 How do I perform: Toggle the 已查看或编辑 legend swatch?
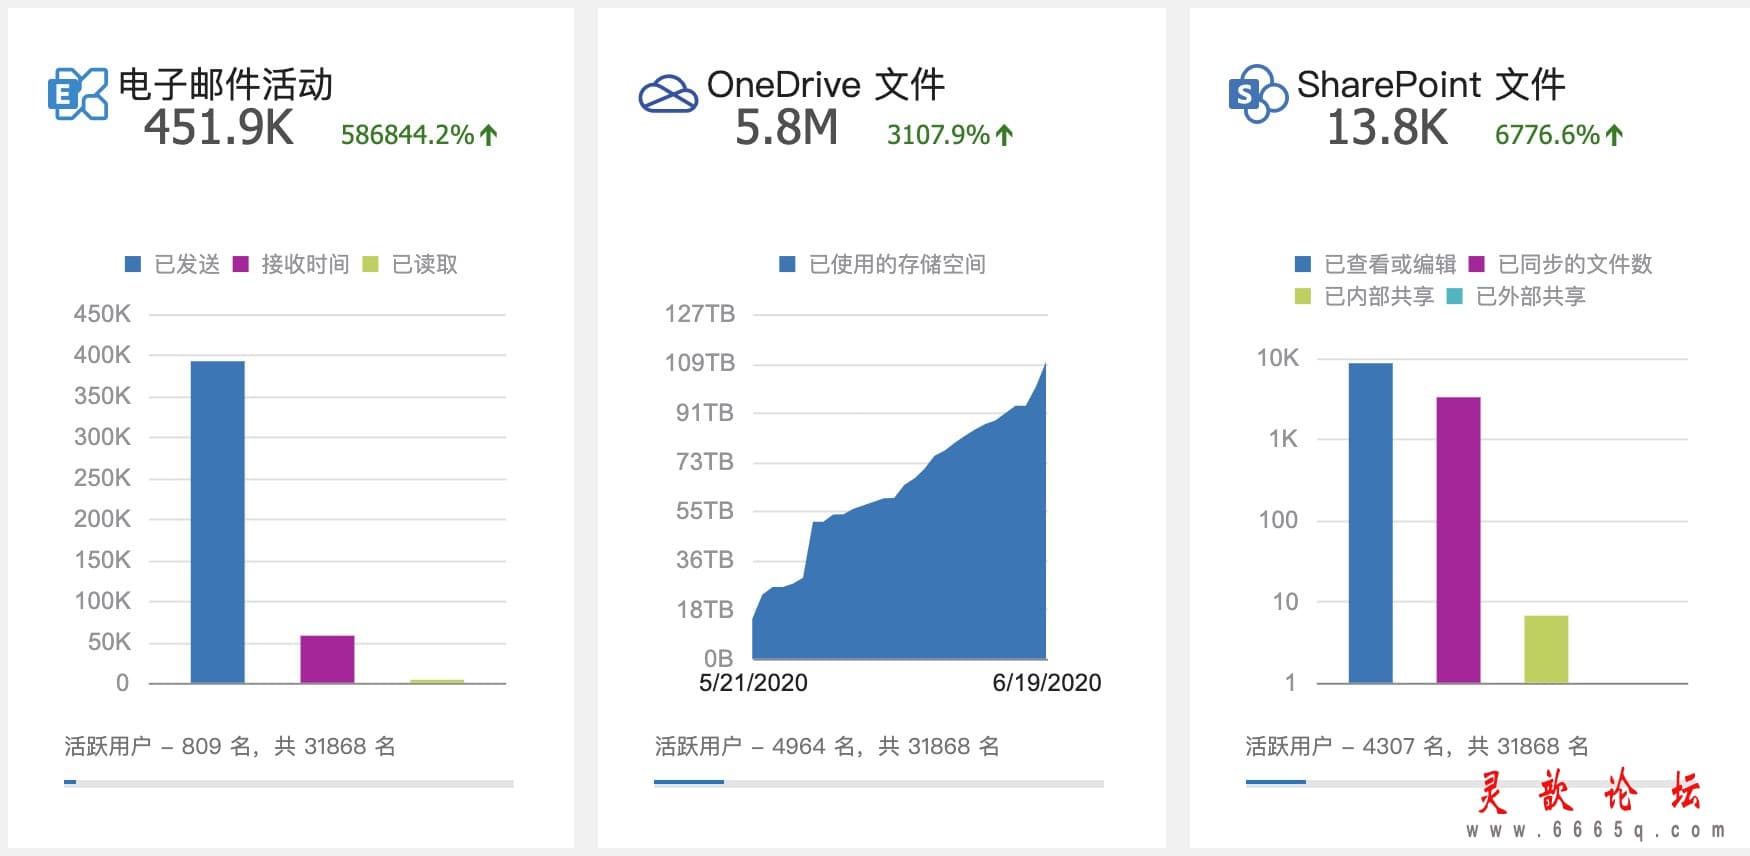click(1303, 264)
